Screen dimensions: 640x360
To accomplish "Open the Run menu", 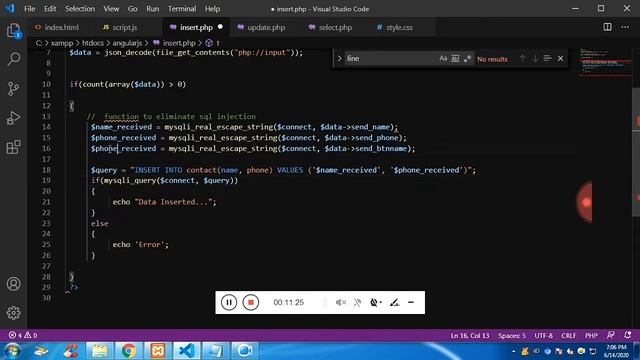I will pos(153,9).
